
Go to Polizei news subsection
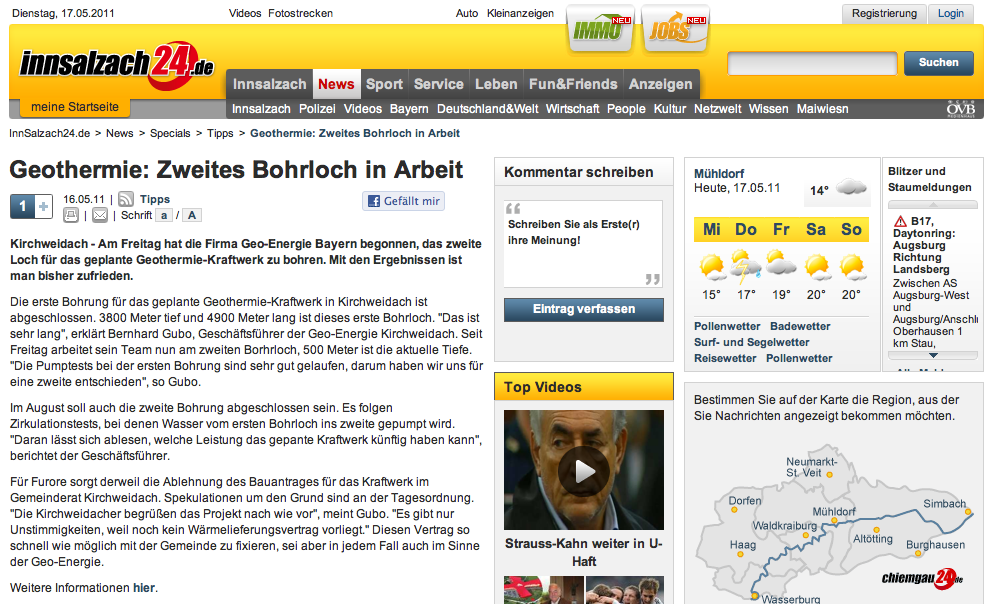pos(317,109)
